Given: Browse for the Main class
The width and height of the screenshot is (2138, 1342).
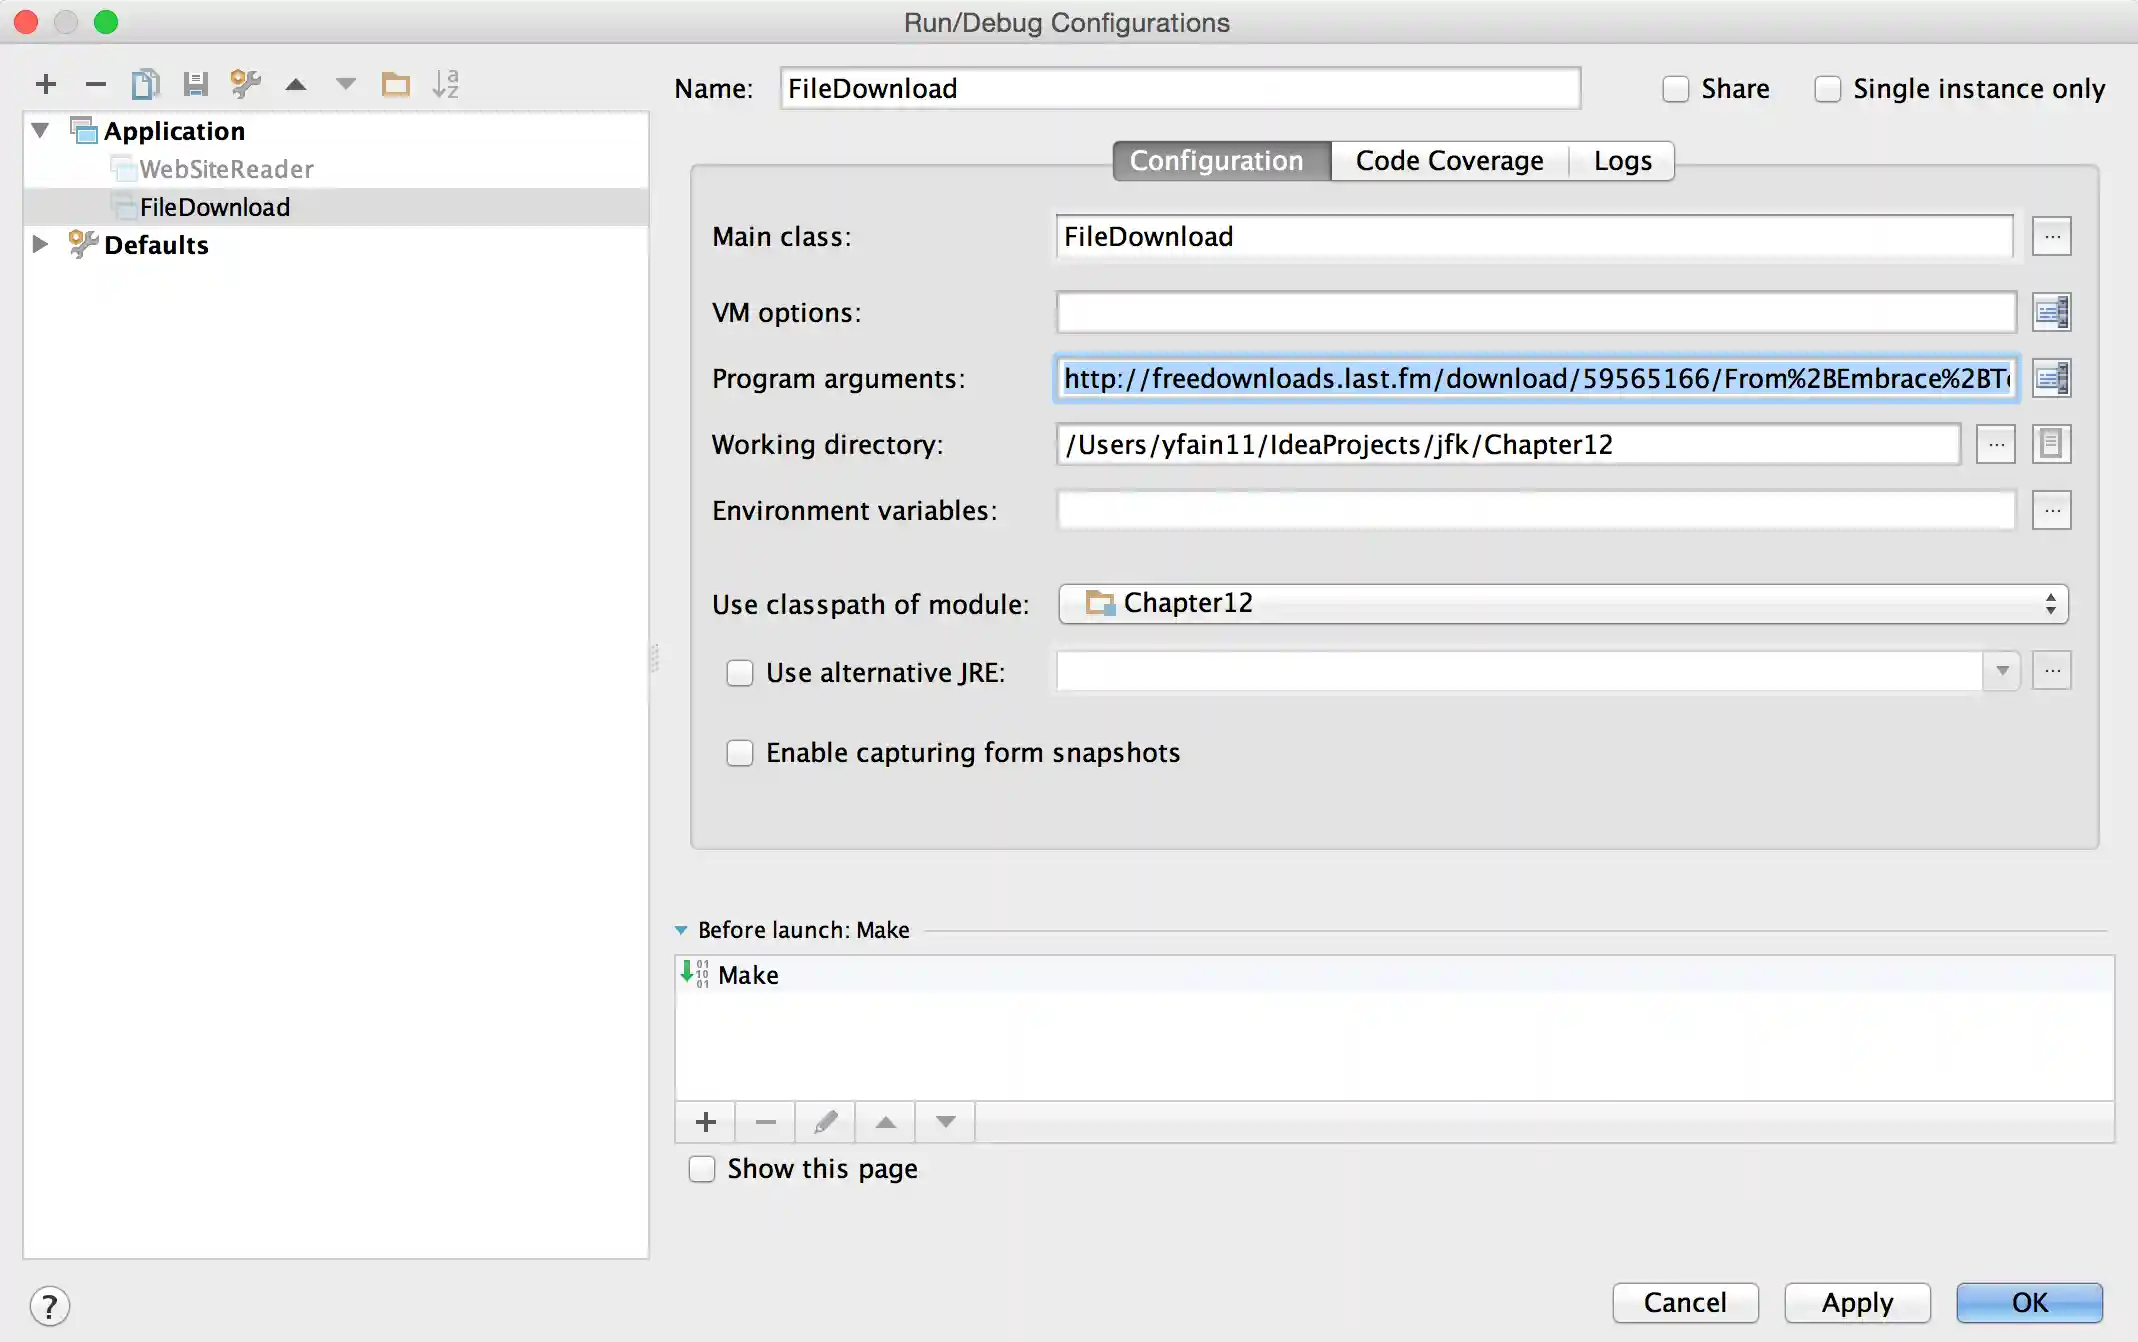Looking at the screenshot, I should [2051, 237].
